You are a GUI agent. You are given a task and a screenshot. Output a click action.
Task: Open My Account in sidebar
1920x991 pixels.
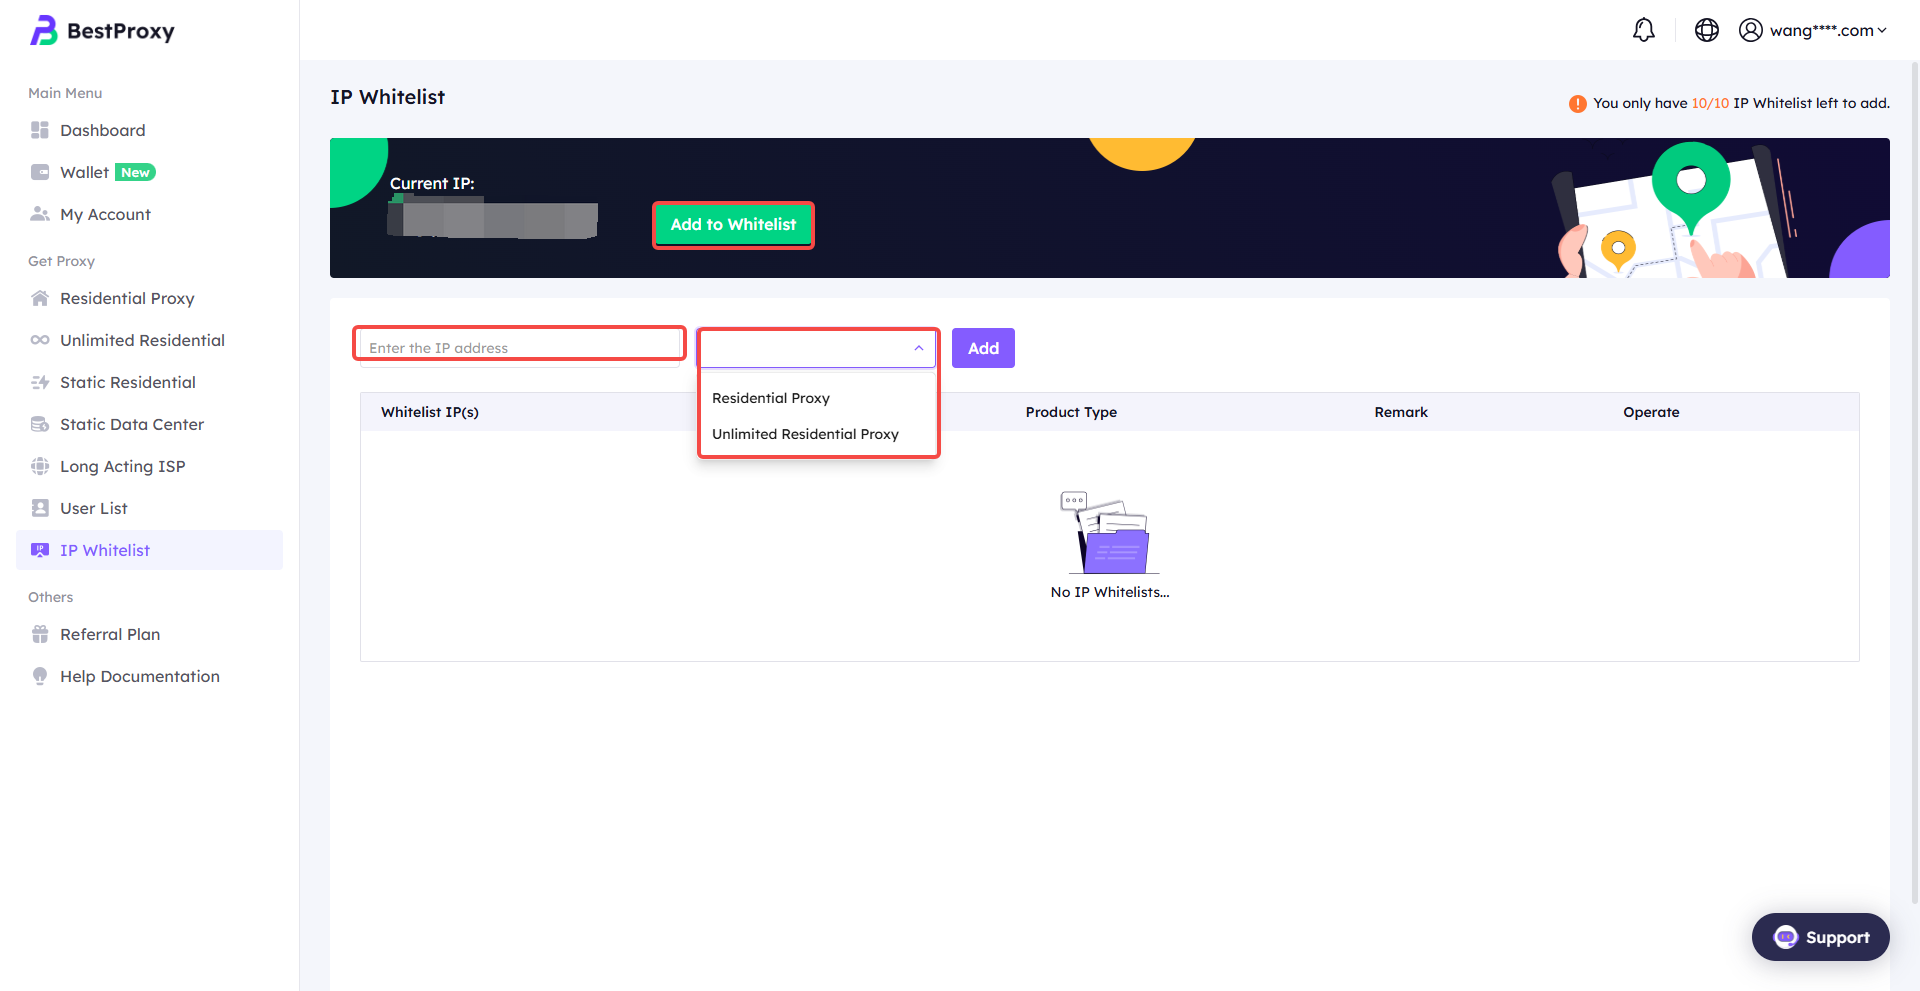coord(150,214)
